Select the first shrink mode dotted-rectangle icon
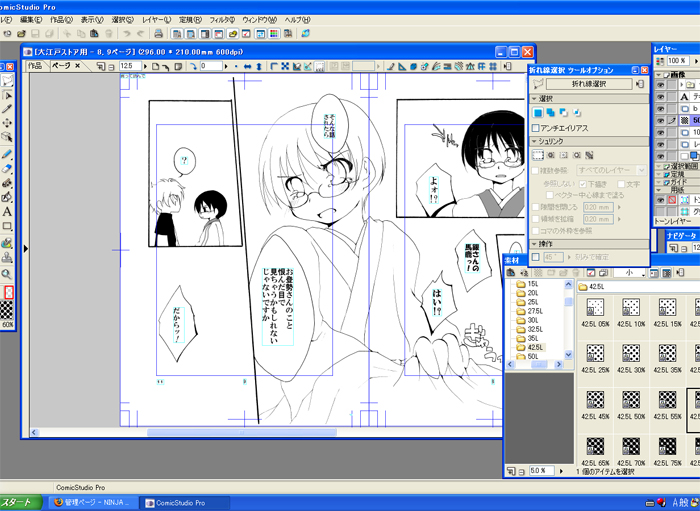The height and width of the screenshot is (511, 700). (x=538, y=155)
